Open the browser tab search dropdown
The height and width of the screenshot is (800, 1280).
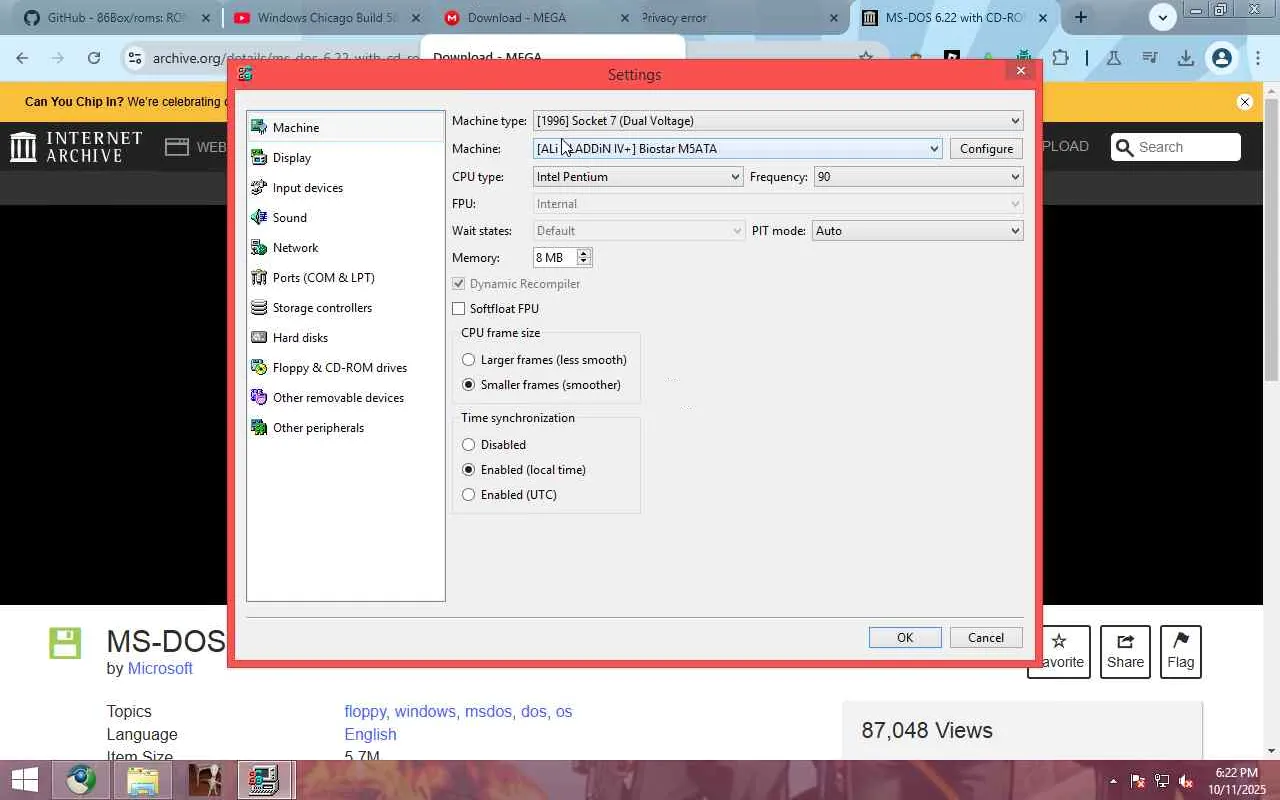1162,17
